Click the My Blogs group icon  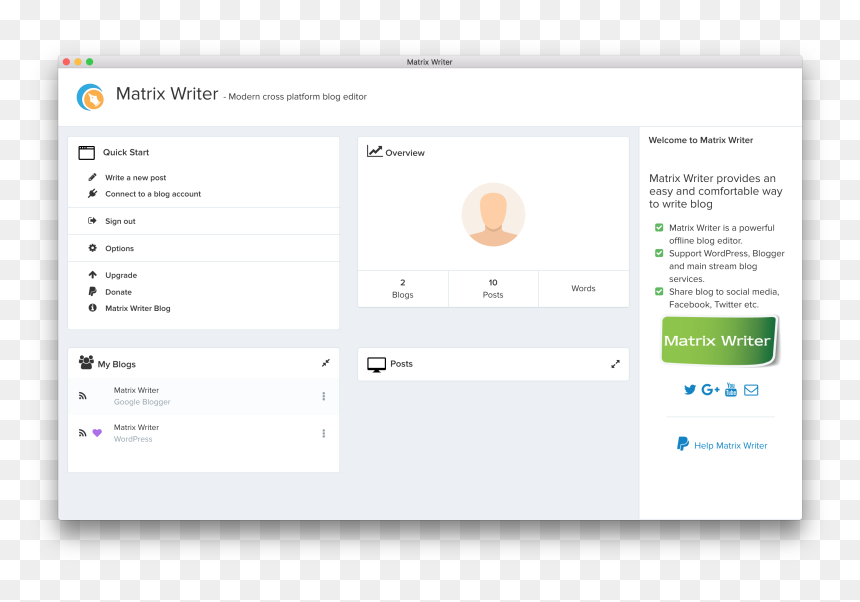click(x=86, y=362)
